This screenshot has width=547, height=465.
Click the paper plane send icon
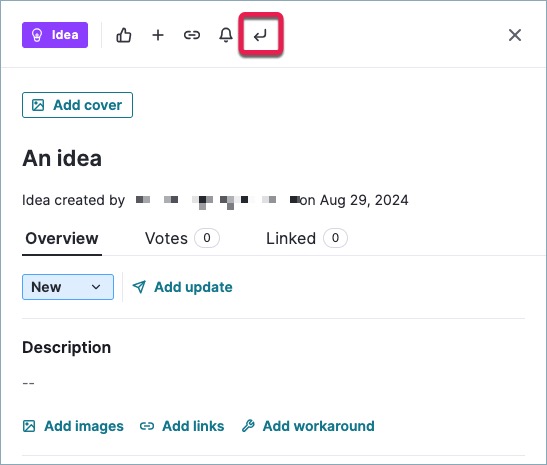139,287
